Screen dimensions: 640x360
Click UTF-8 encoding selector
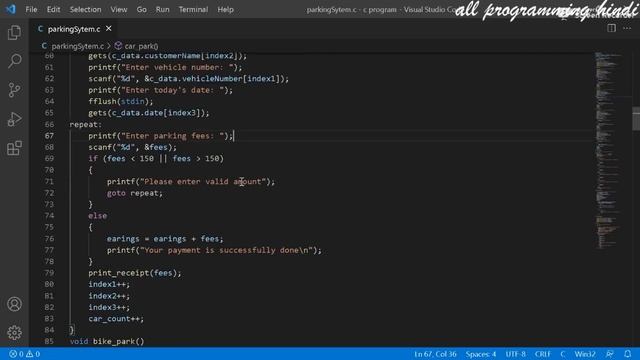(x=516, y=354)
